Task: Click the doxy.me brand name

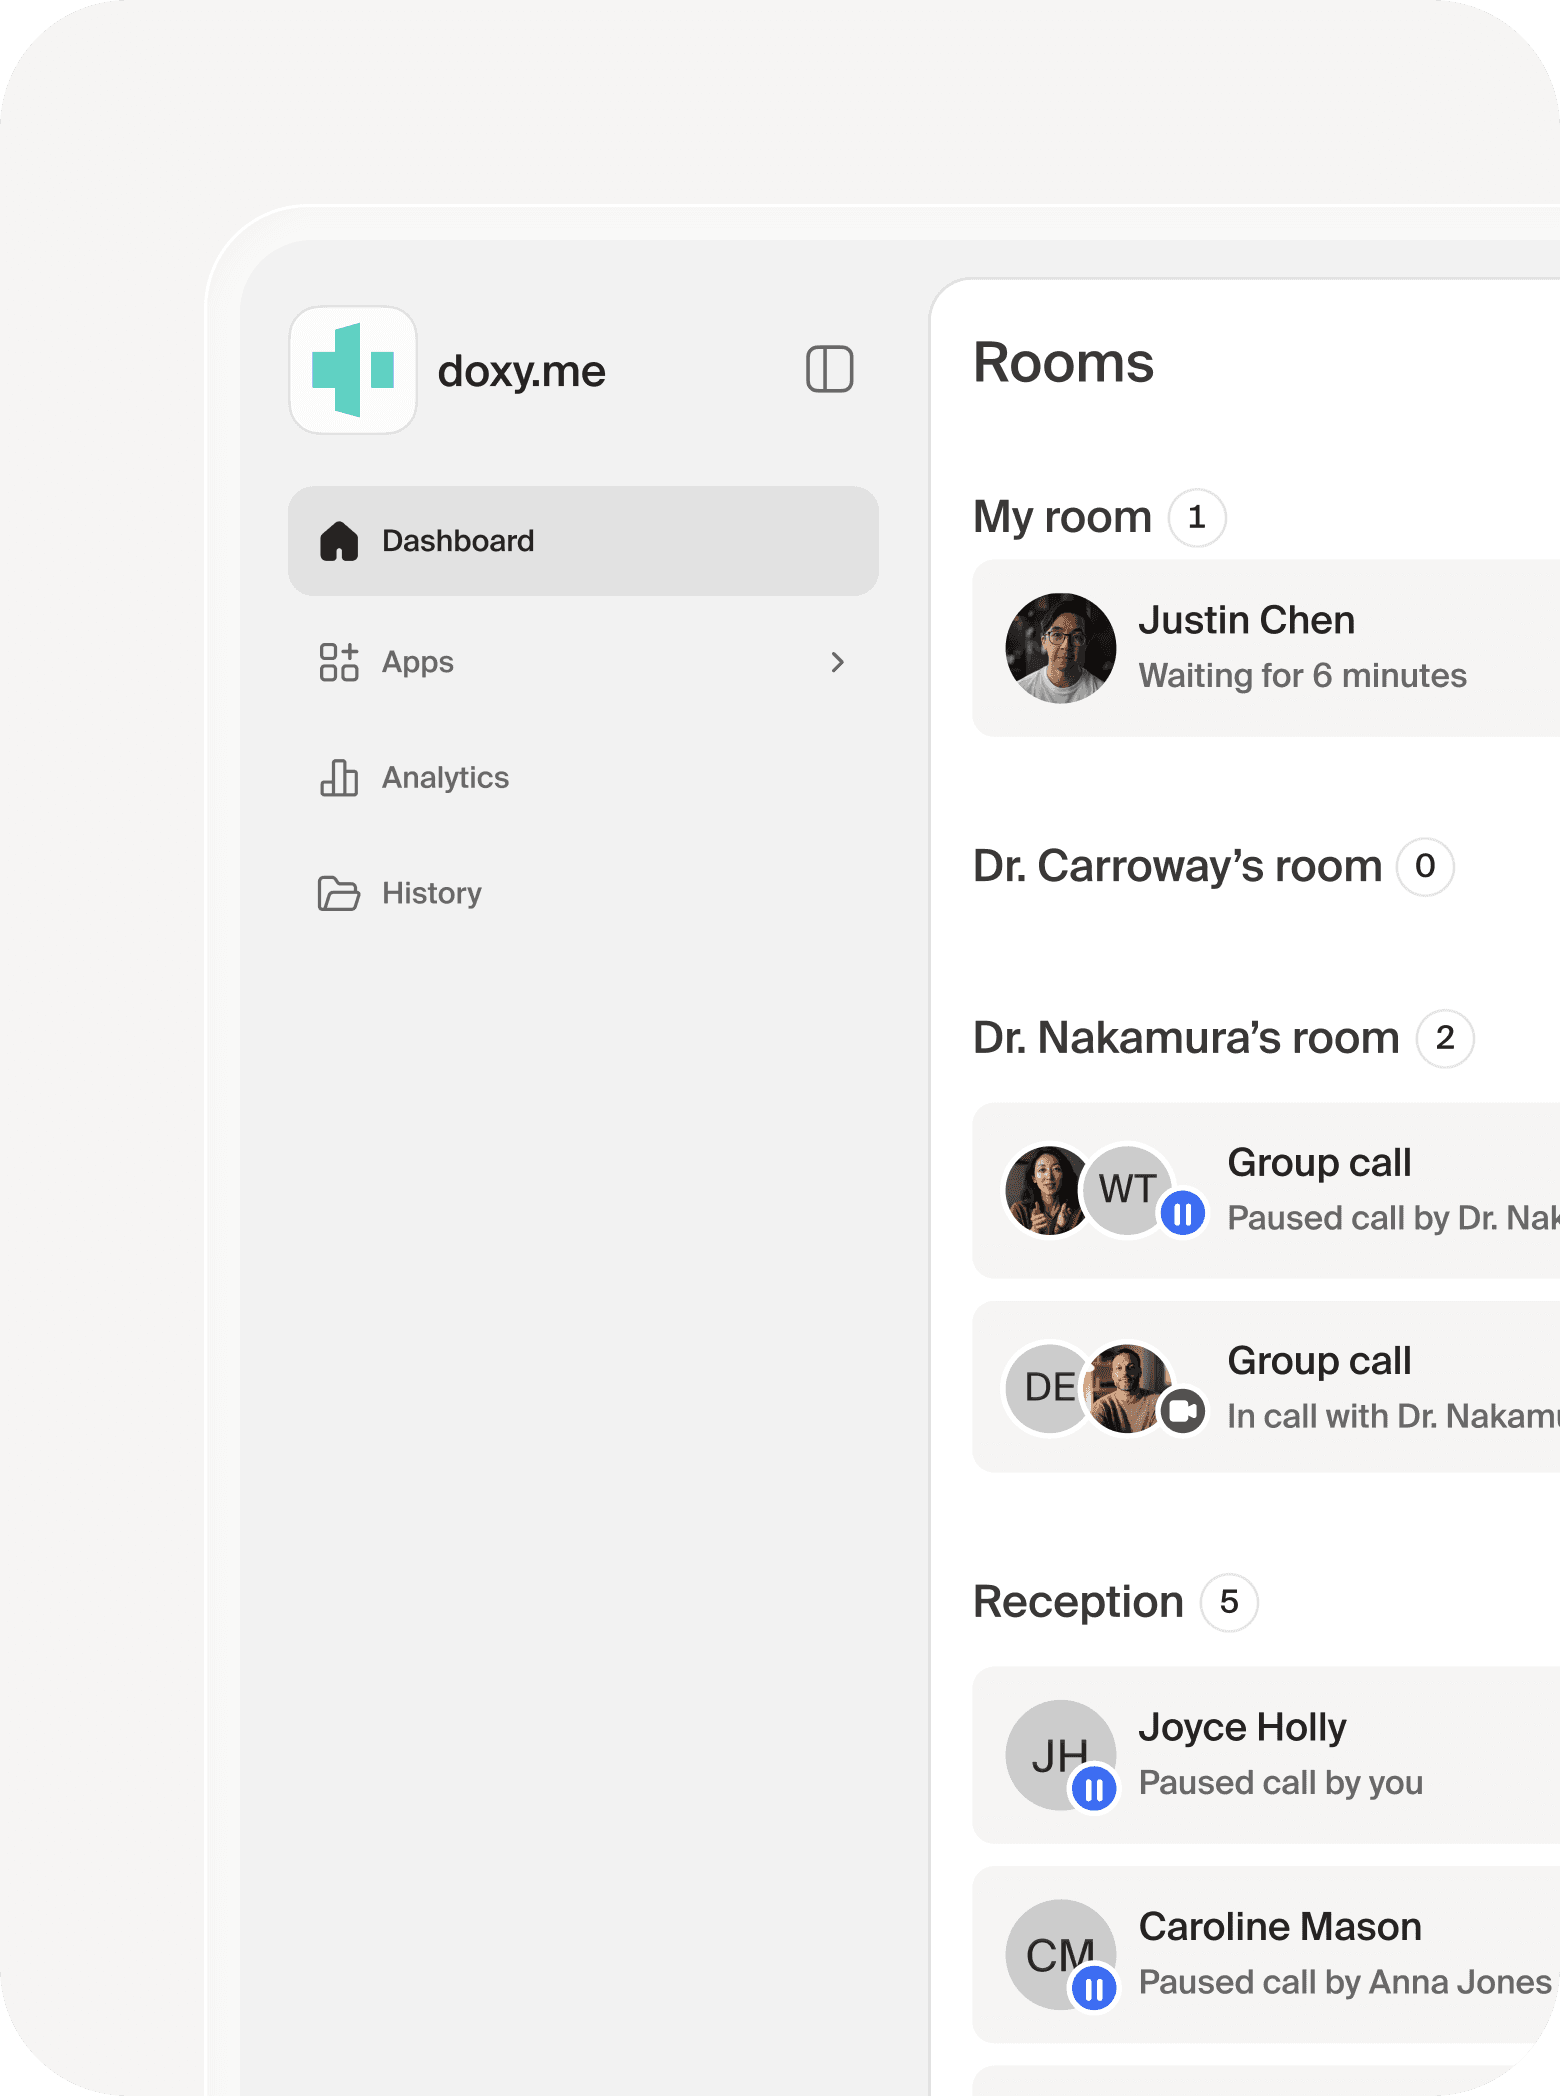Action: [x=521, y=371]
